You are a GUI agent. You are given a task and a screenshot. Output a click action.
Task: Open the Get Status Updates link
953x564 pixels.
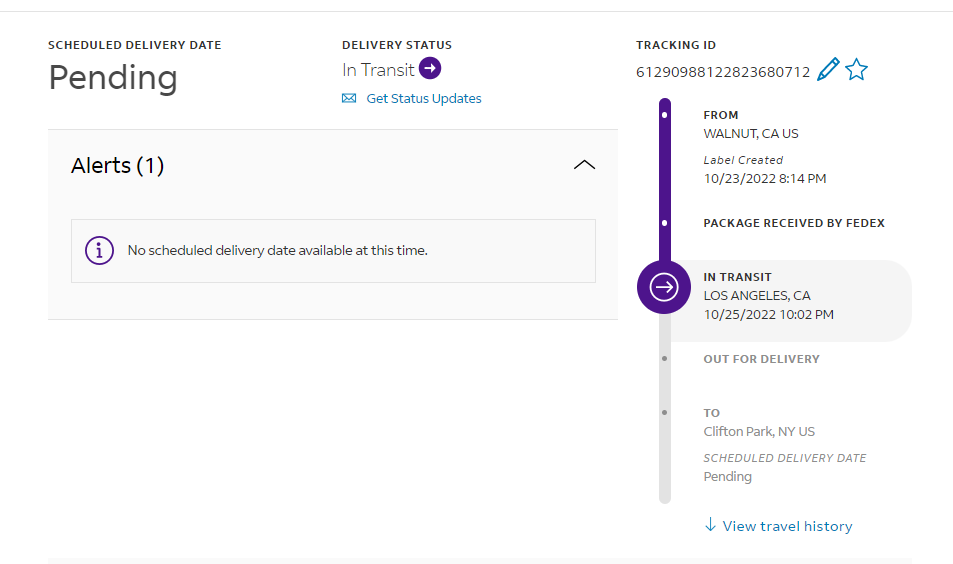click(424, 98)
